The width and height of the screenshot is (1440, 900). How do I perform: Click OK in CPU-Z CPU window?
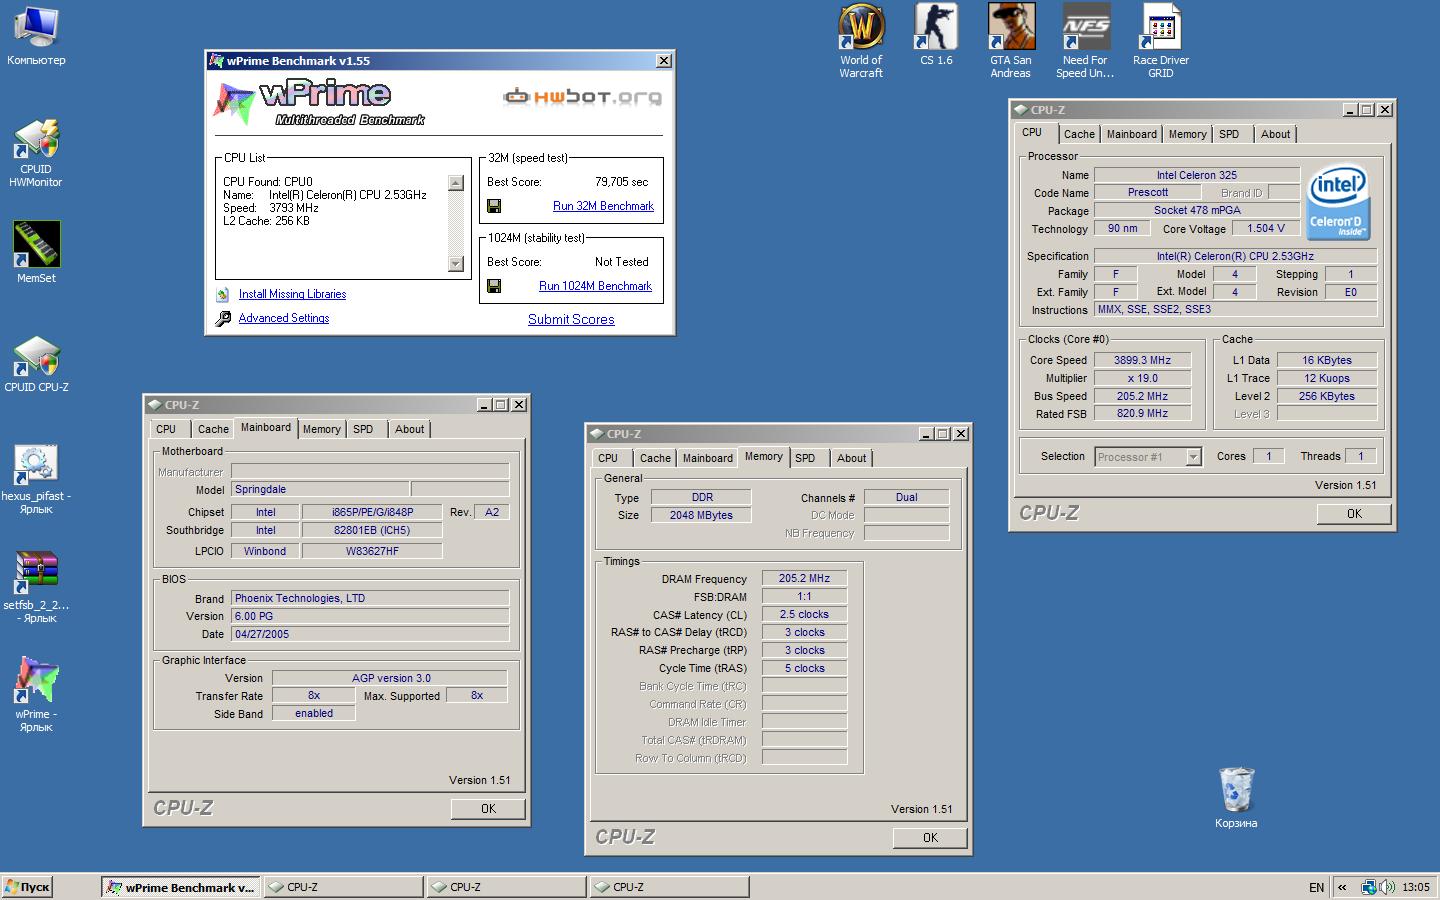click(x=1354, y=513)
